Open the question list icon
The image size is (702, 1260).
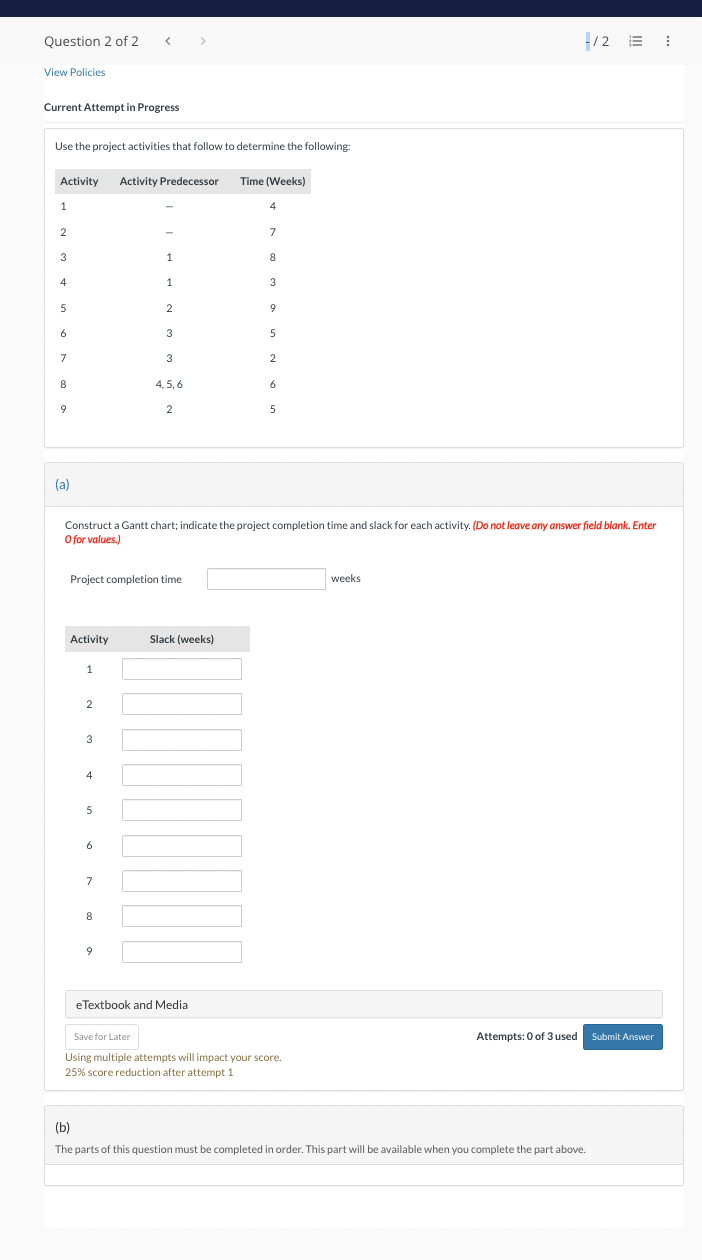[635, 41]
